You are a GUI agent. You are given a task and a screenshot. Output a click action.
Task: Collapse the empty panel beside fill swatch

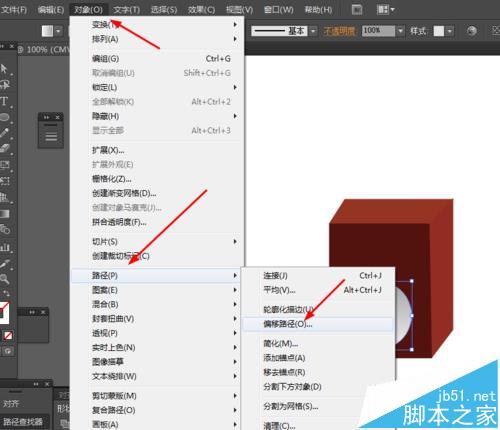coord(32,312)
